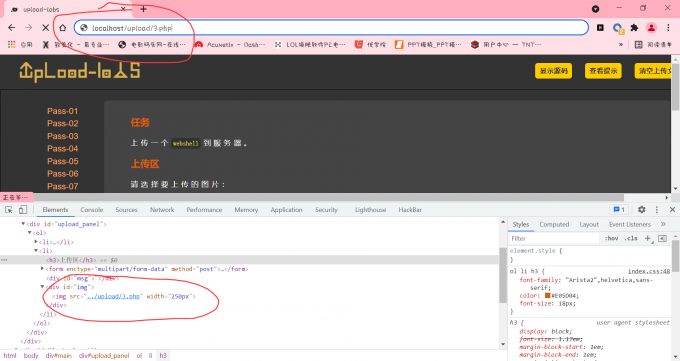This screenshot has width=680, height=361.
Task: Switch to the Event Listeners pane tab
Action: (630, 224)
